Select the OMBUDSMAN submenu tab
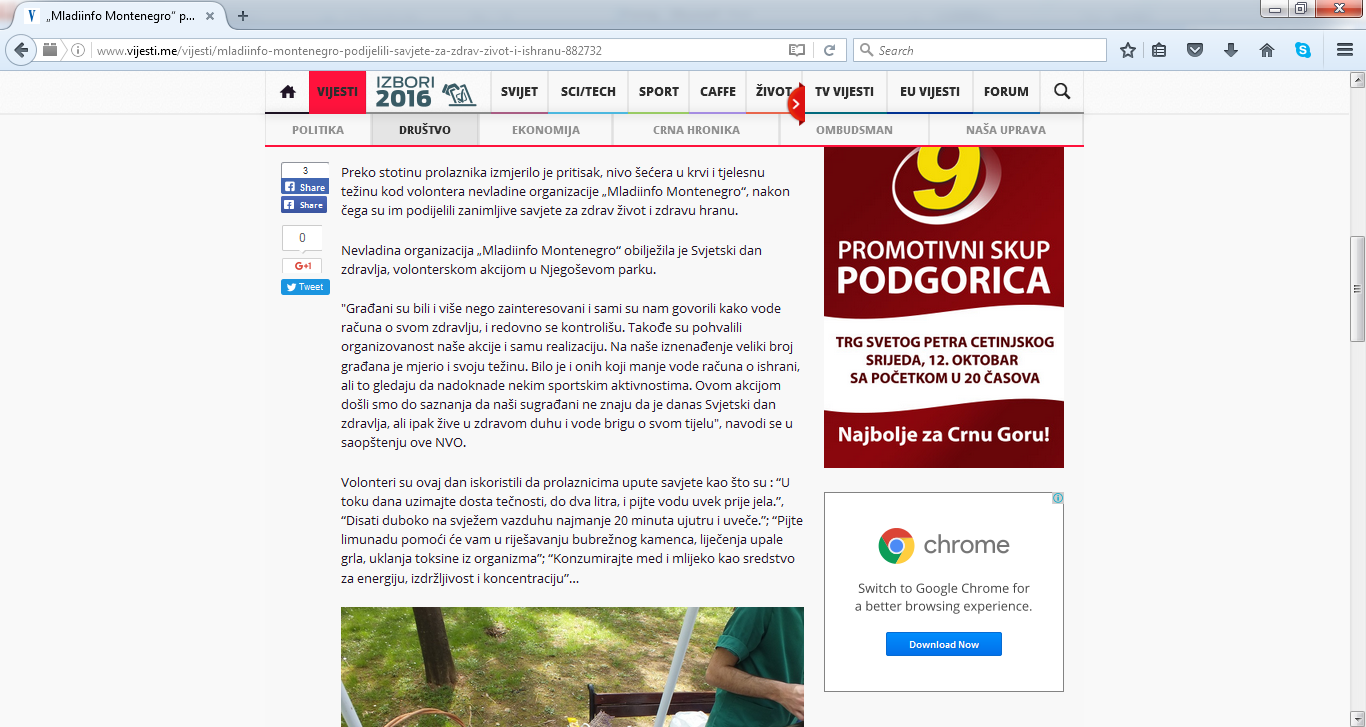 (x=854, y=130)
